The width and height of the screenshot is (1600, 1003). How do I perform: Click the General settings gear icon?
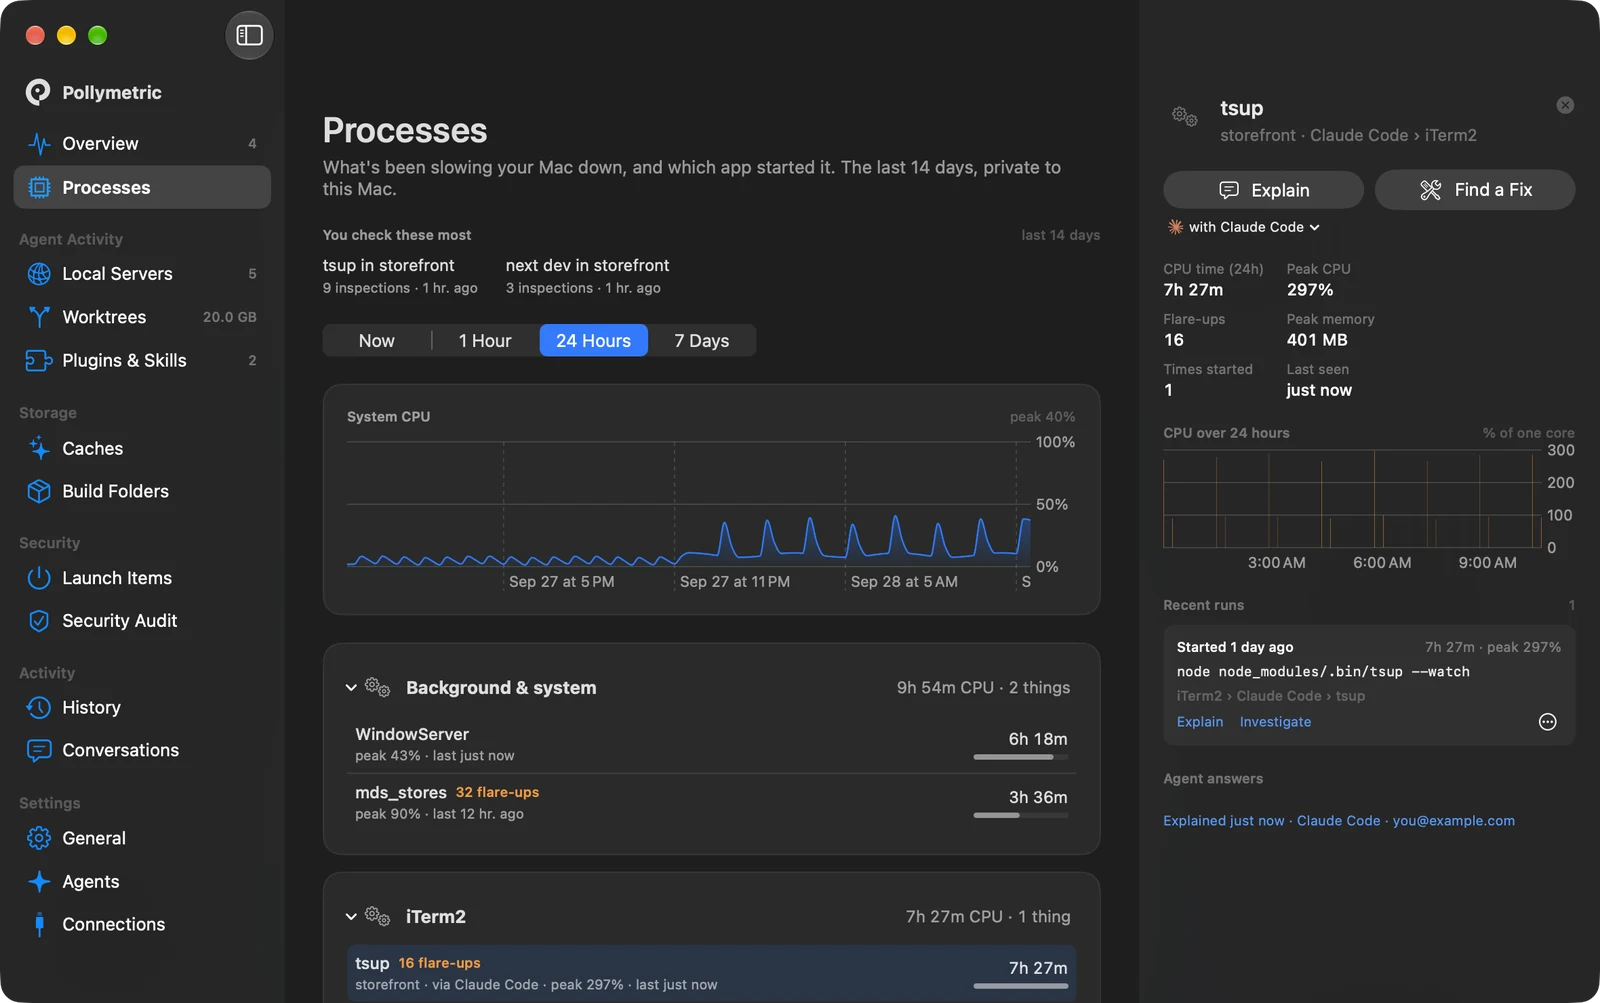click(x=39, y=838)
